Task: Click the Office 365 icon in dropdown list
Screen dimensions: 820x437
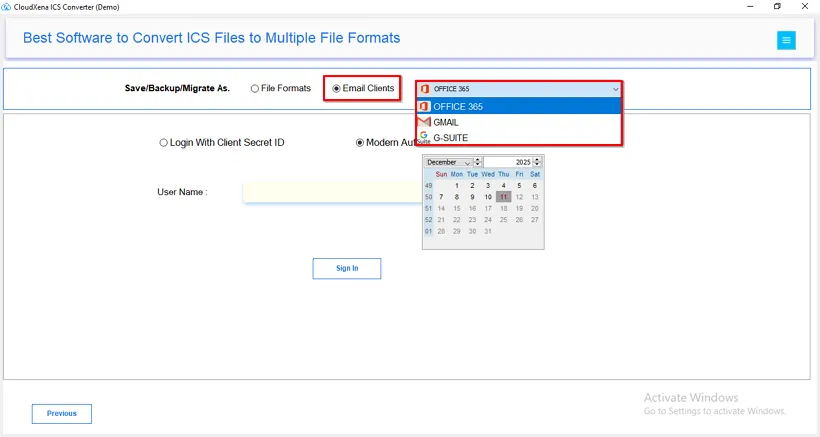Action: click(x=424, y=106)
